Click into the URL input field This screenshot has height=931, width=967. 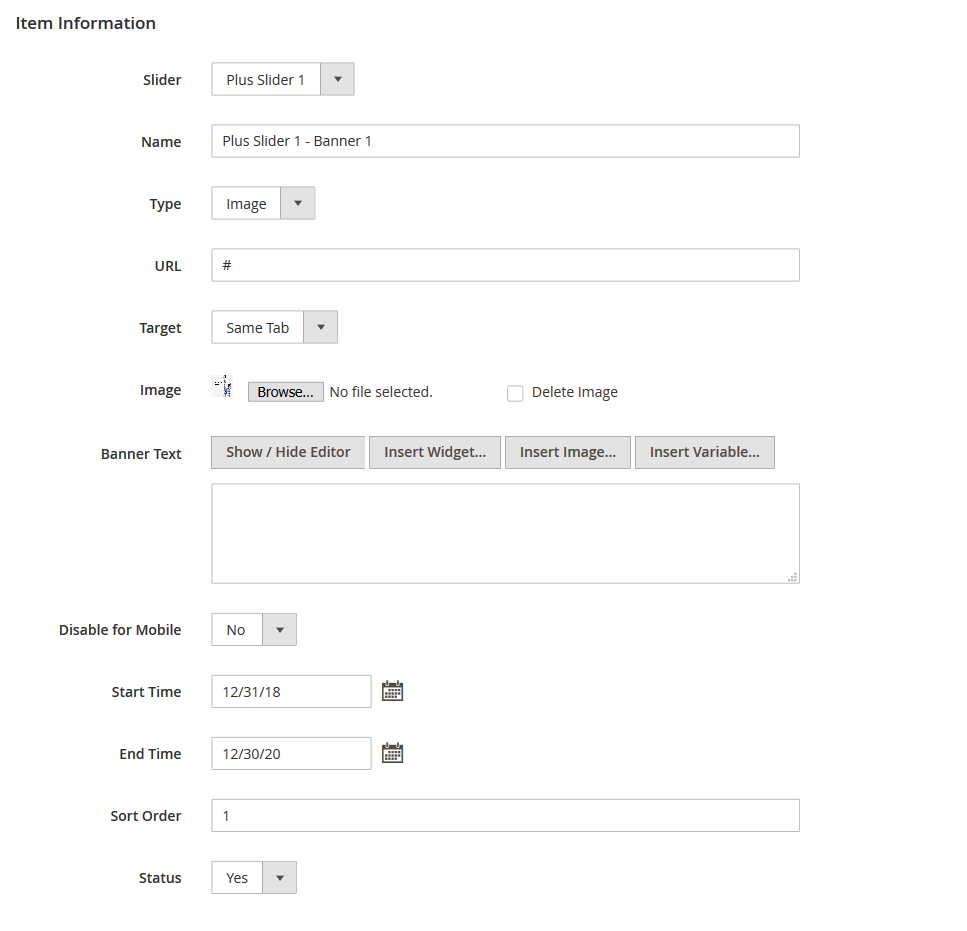505,265
